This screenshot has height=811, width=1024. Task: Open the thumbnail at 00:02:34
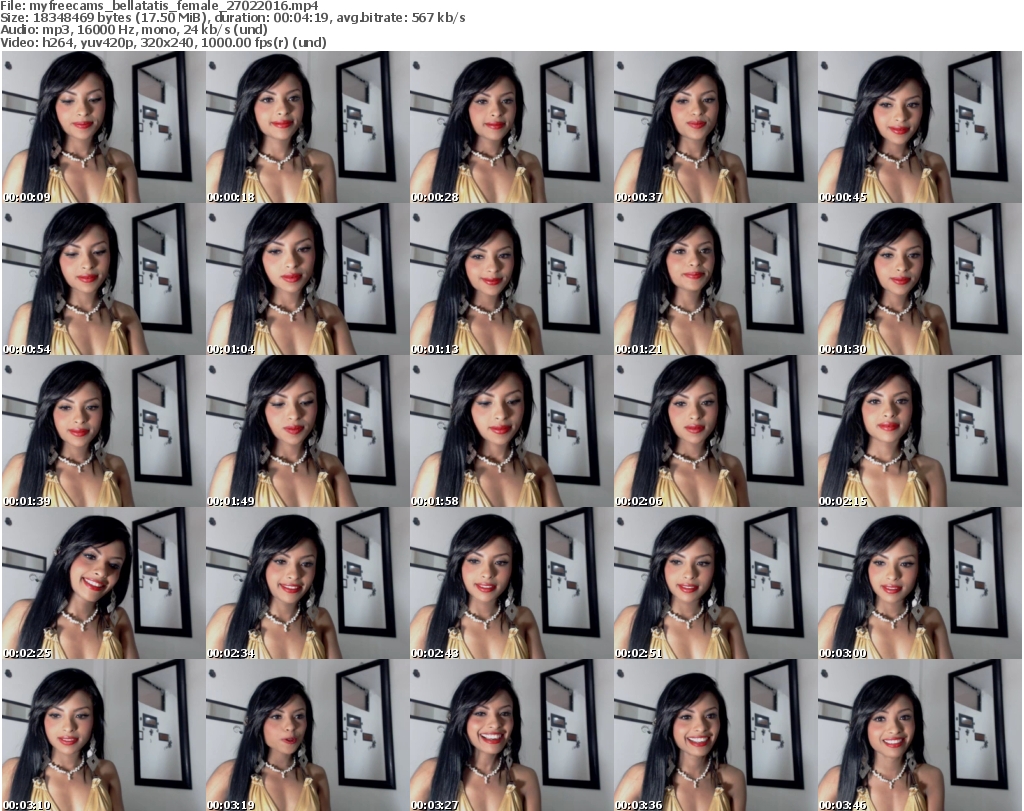308,583
